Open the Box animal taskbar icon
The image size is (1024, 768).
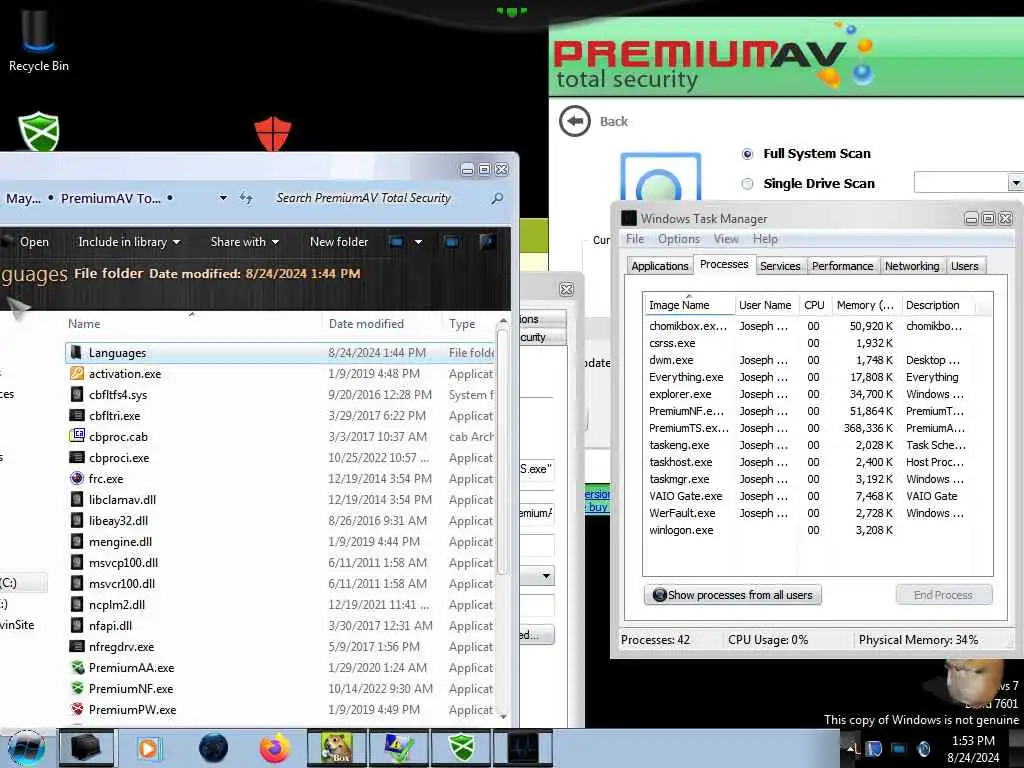tap(336, 748)
